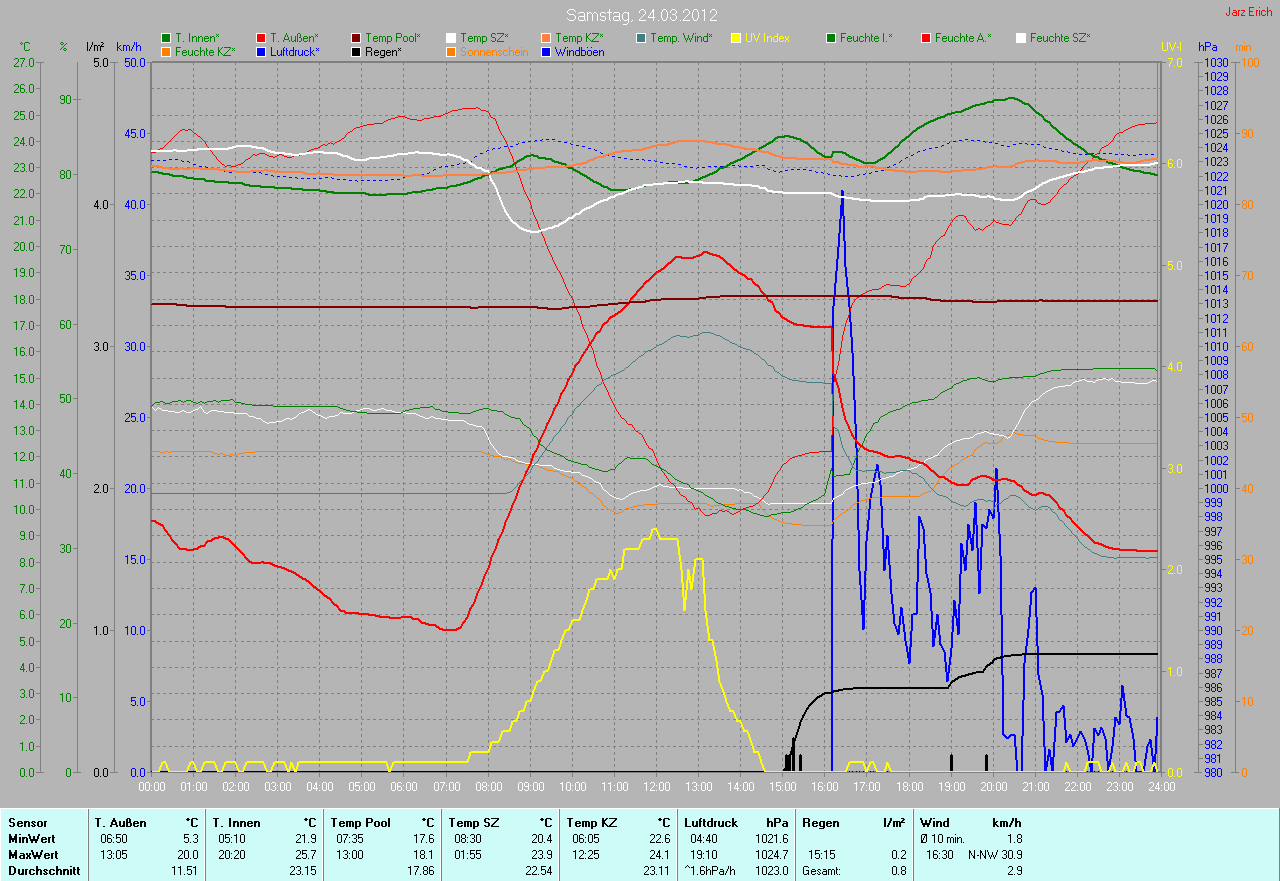Click the Temp SZ minimum value '20.4'

pos(541,839)
